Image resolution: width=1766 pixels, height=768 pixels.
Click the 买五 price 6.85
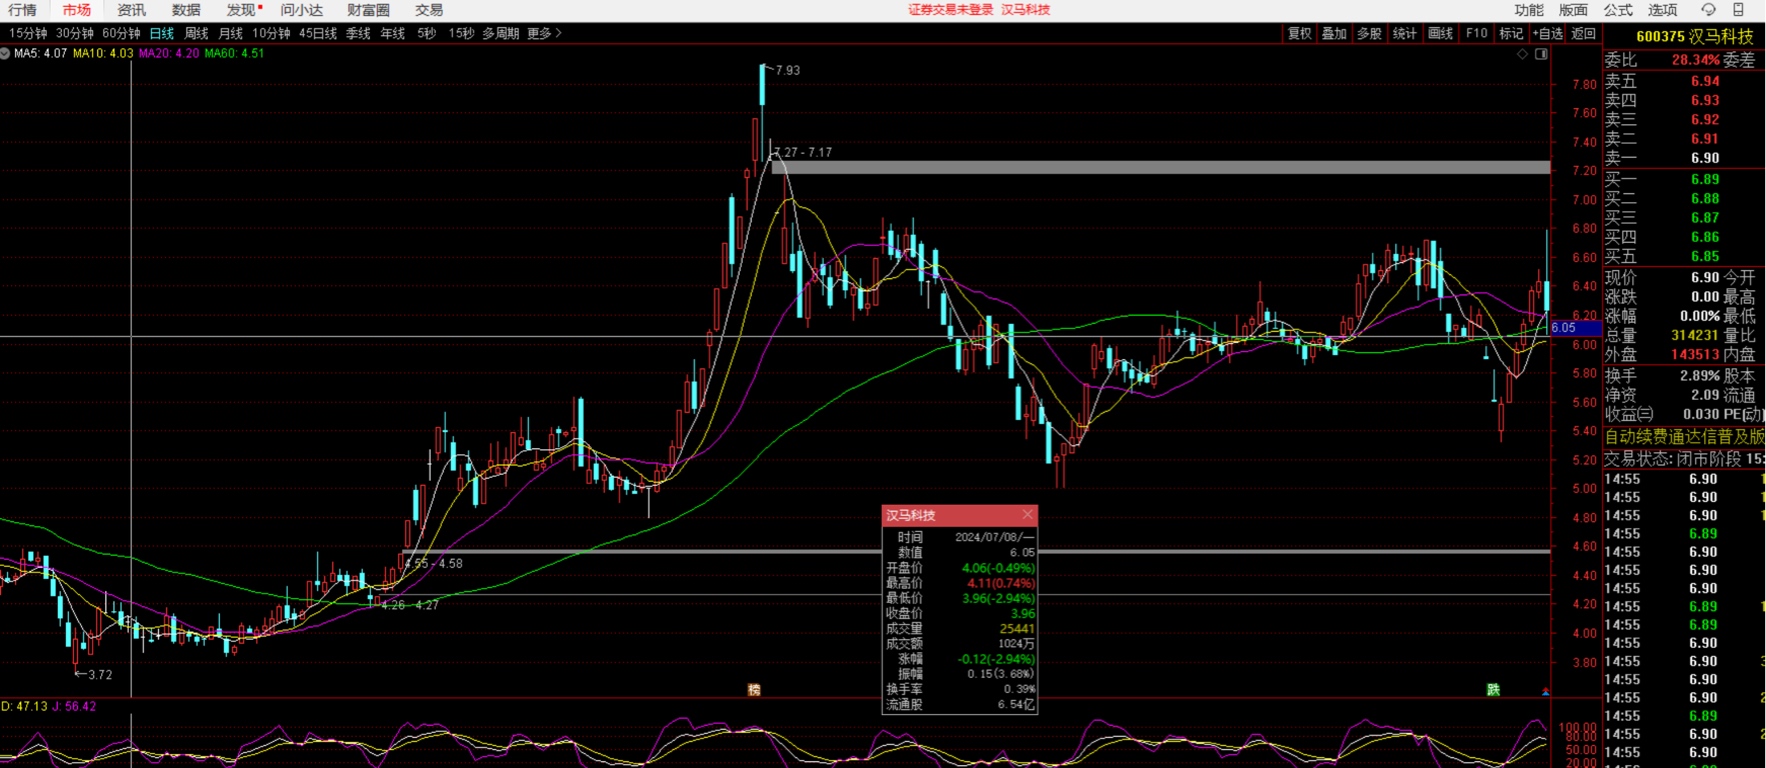pos(1705,256)
